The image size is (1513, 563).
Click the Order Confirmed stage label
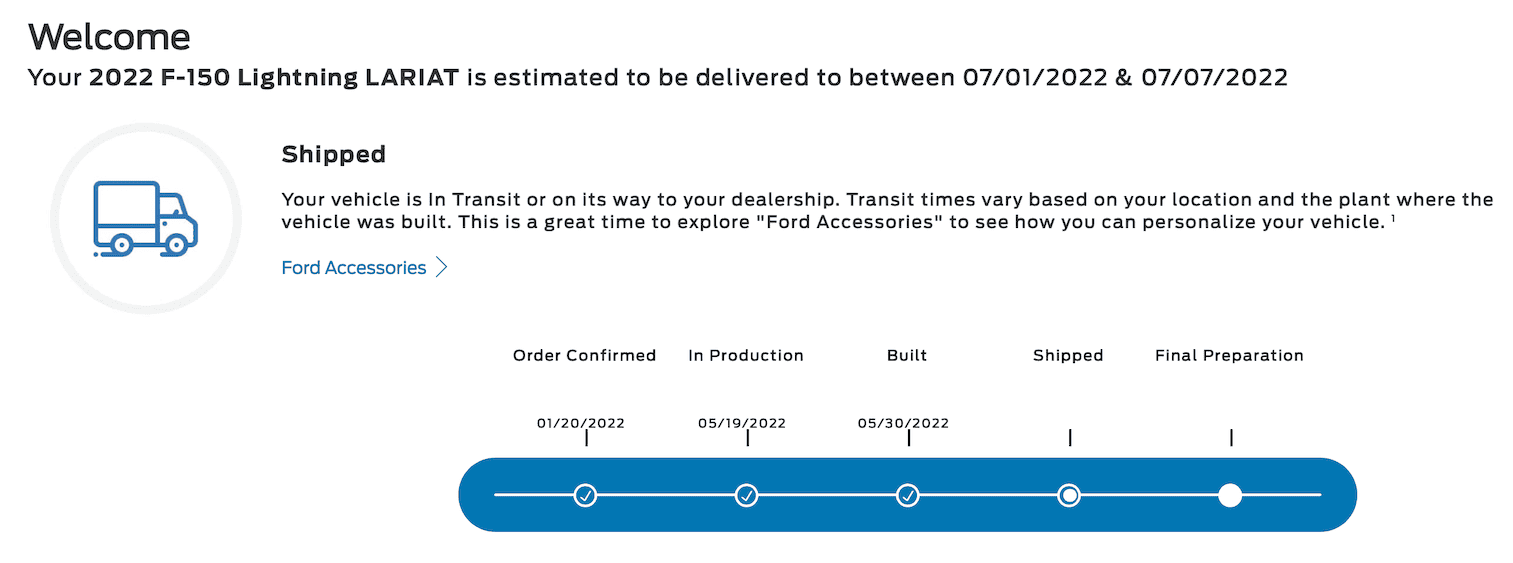point(584,355)
